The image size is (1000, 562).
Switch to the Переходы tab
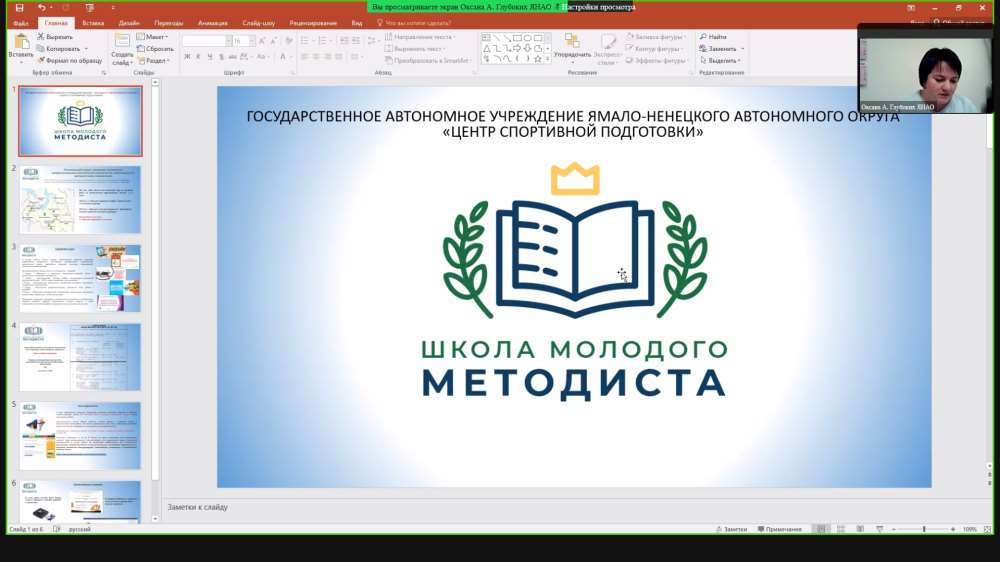click(168, 23)
